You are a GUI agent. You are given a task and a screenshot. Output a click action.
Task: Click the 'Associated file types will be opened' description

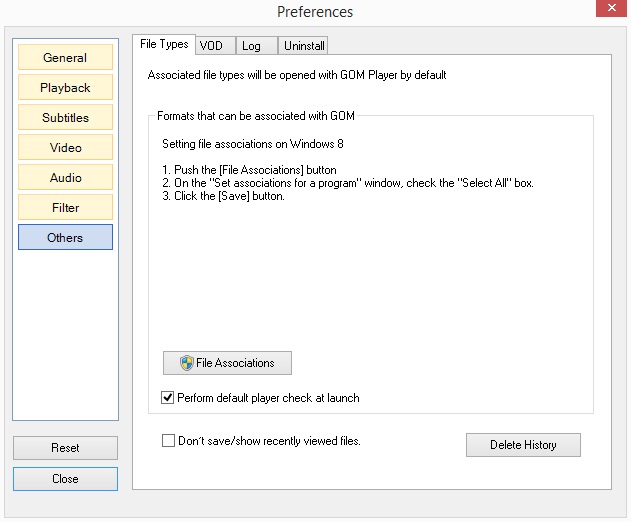[297, 75]
